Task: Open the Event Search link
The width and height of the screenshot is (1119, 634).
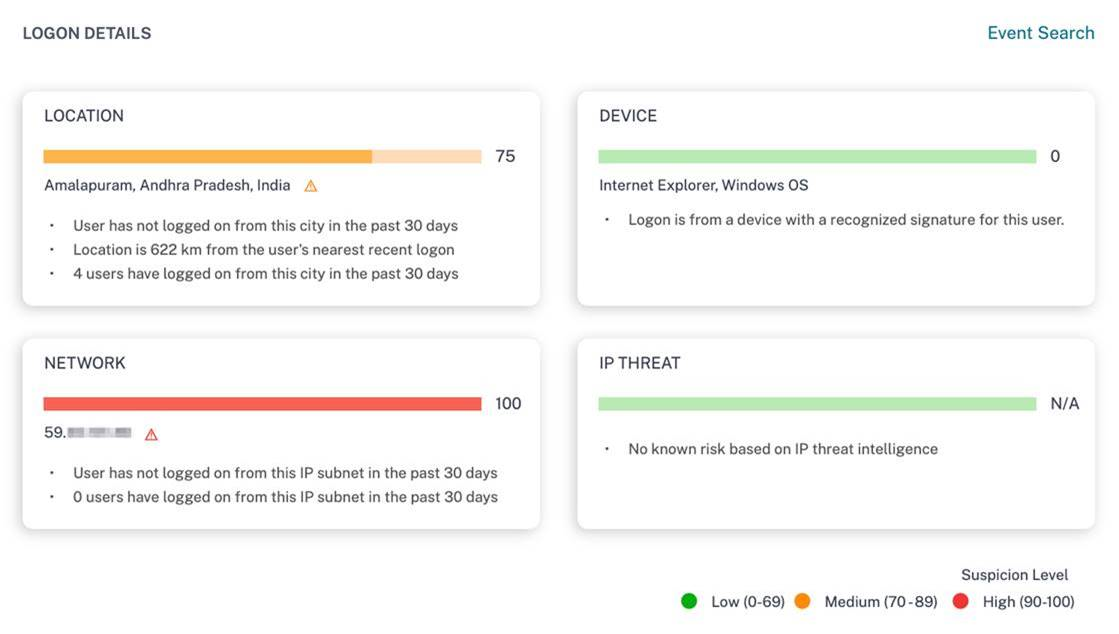Action: click(x=1040, y=33)
